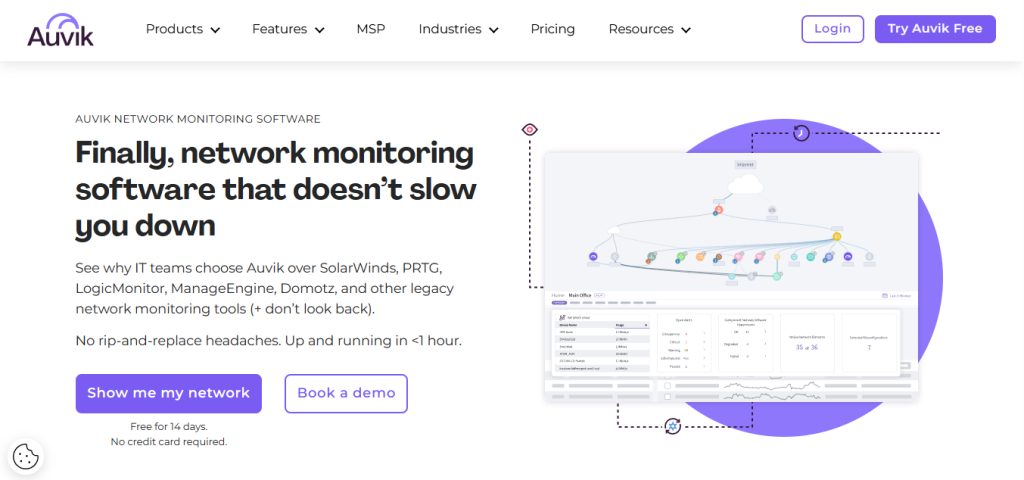Expand the Features dropdown menu
The height and width of the screenshot is (480, 1024).
[288, 29]
